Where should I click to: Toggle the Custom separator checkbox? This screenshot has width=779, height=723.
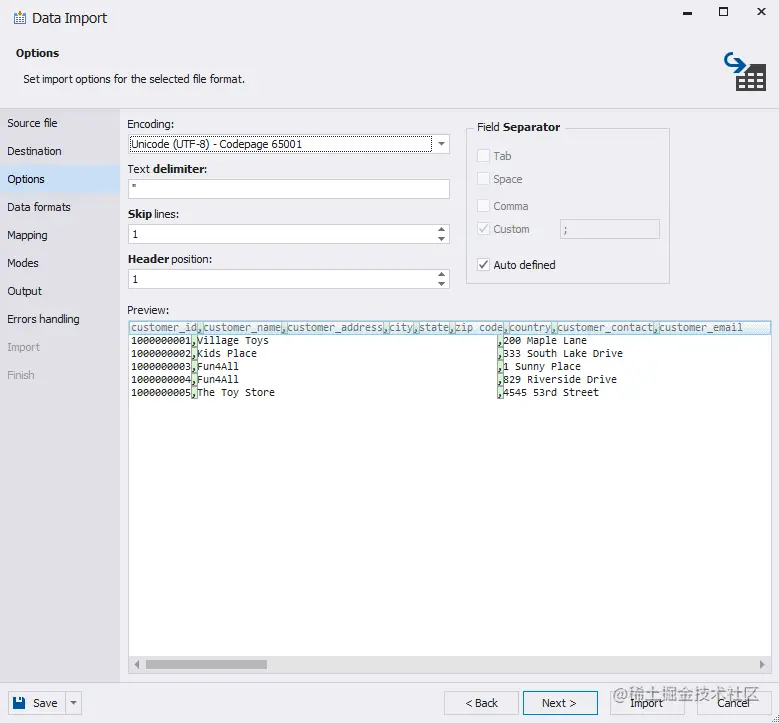483,229
